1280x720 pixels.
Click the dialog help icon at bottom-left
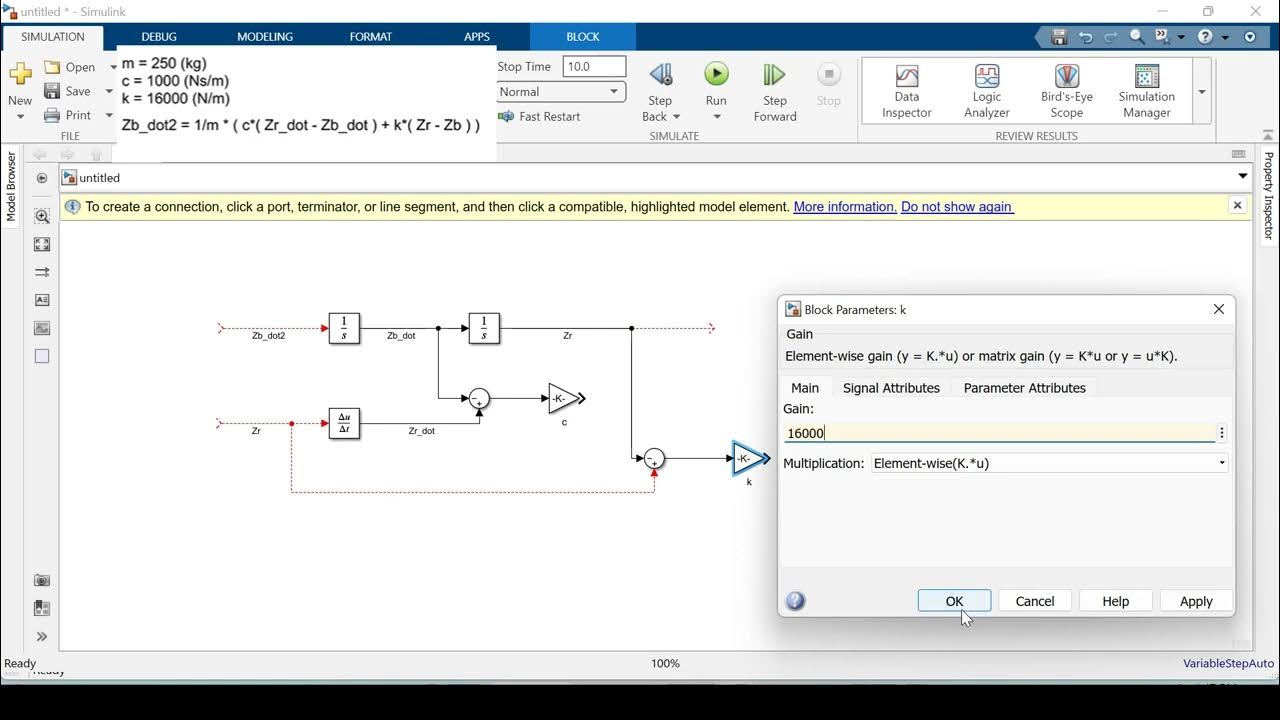click(x=796, y=601)
